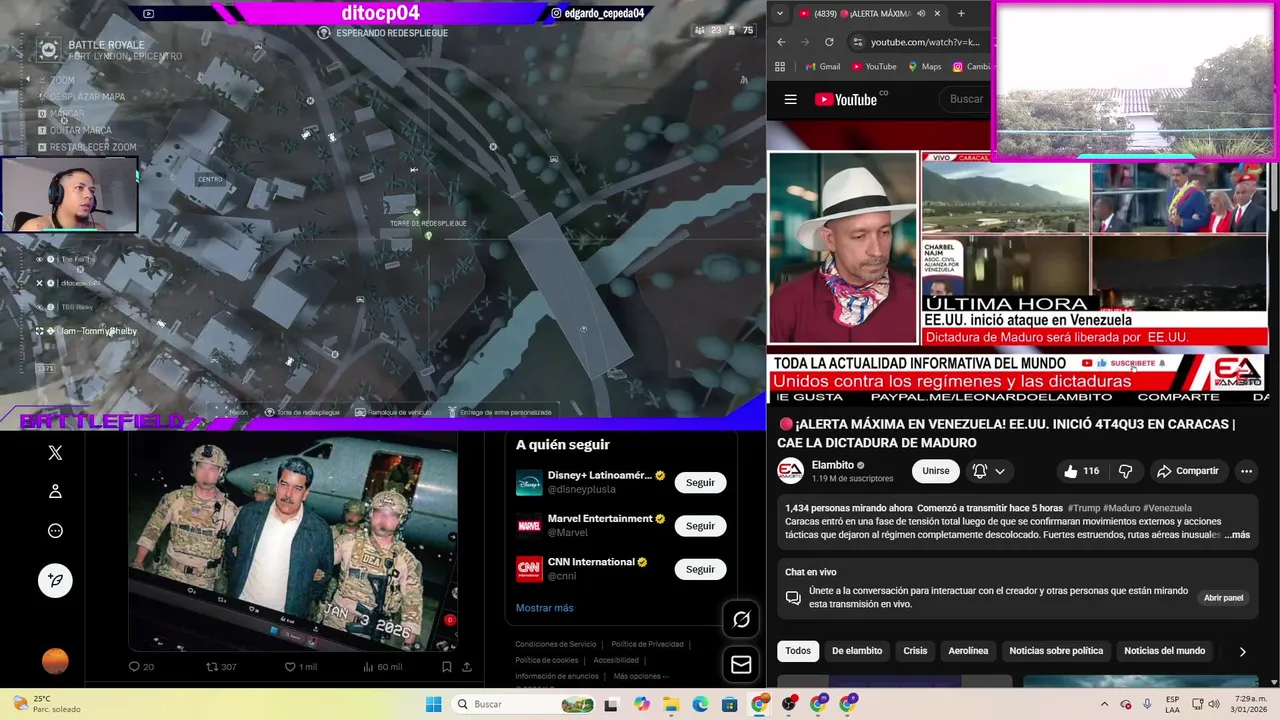Open the post image on X
The height and width of the screenshot is (720, 1280).
coord(293,541)
